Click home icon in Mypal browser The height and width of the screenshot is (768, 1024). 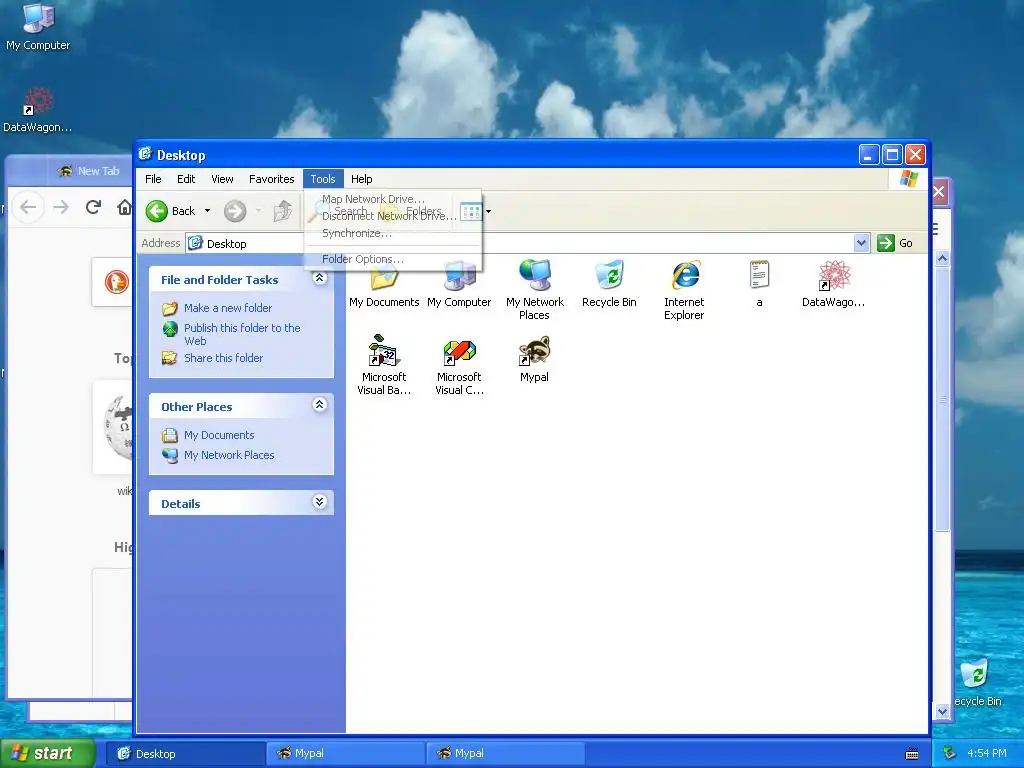(124, 207)
